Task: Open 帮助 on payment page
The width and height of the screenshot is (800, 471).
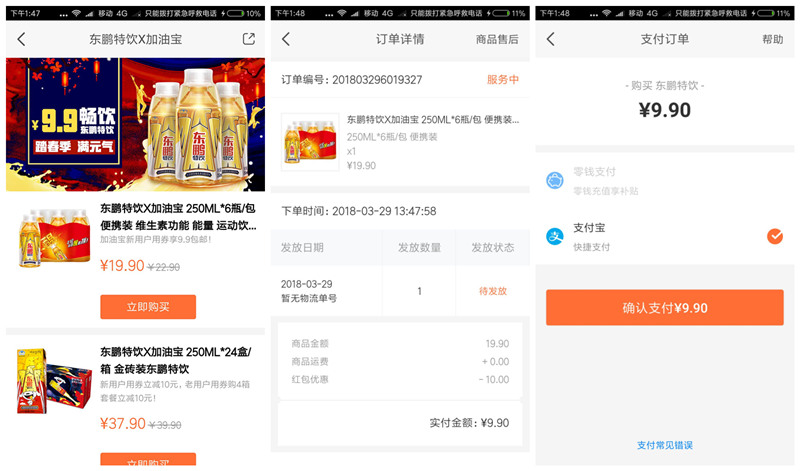Action: [773, 39]
